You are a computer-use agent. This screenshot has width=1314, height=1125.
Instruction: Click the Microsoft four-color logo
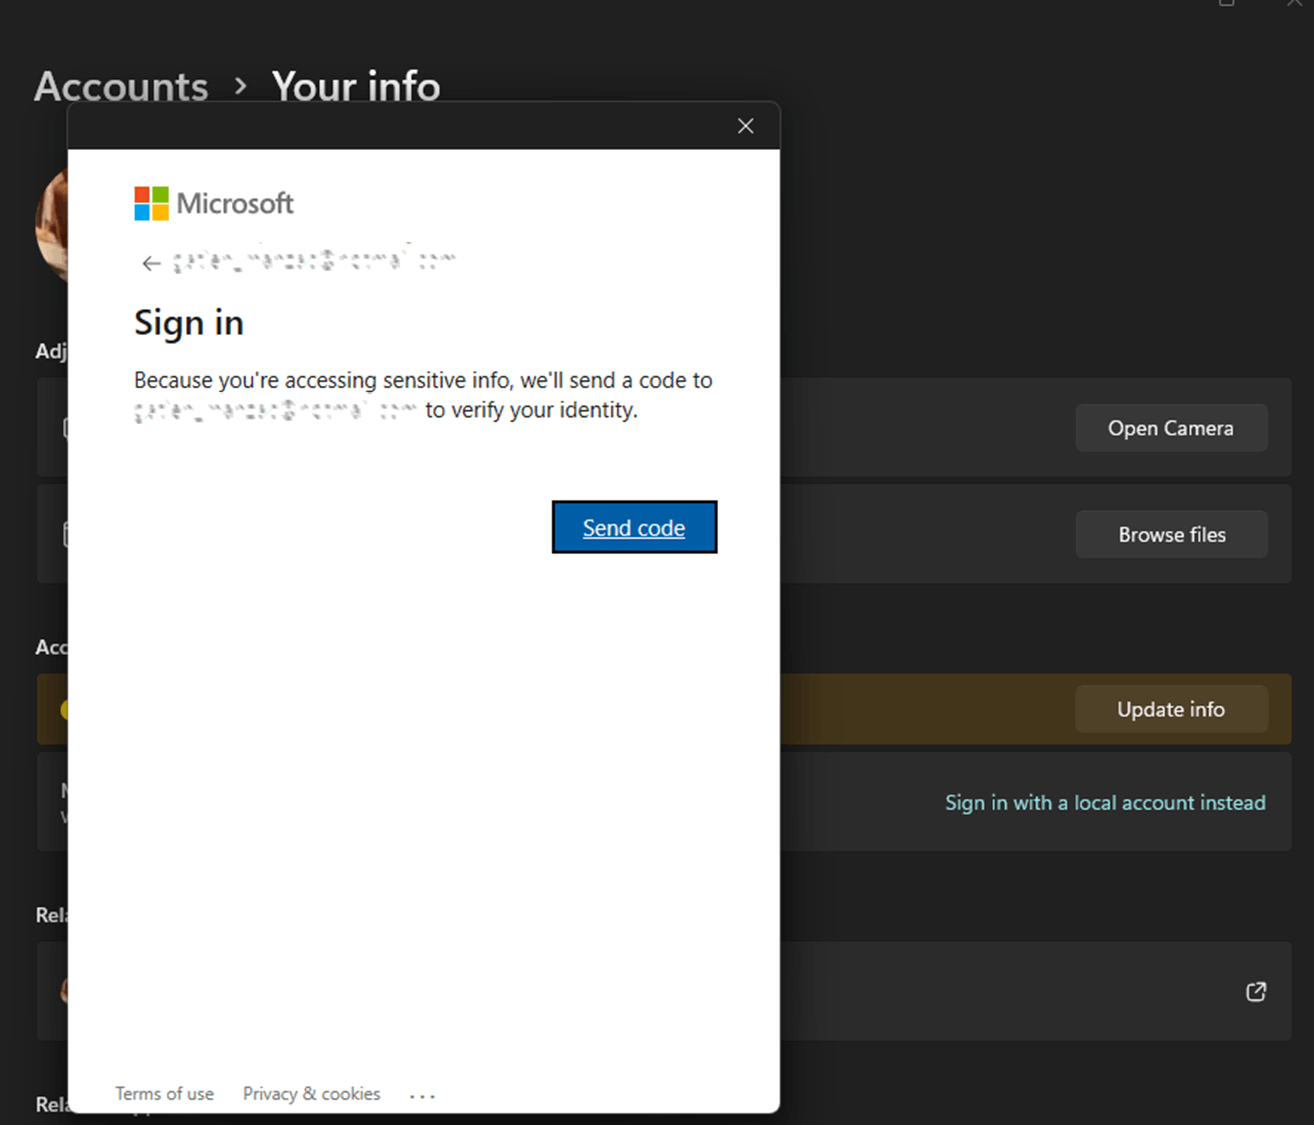[x=152, y=203]
